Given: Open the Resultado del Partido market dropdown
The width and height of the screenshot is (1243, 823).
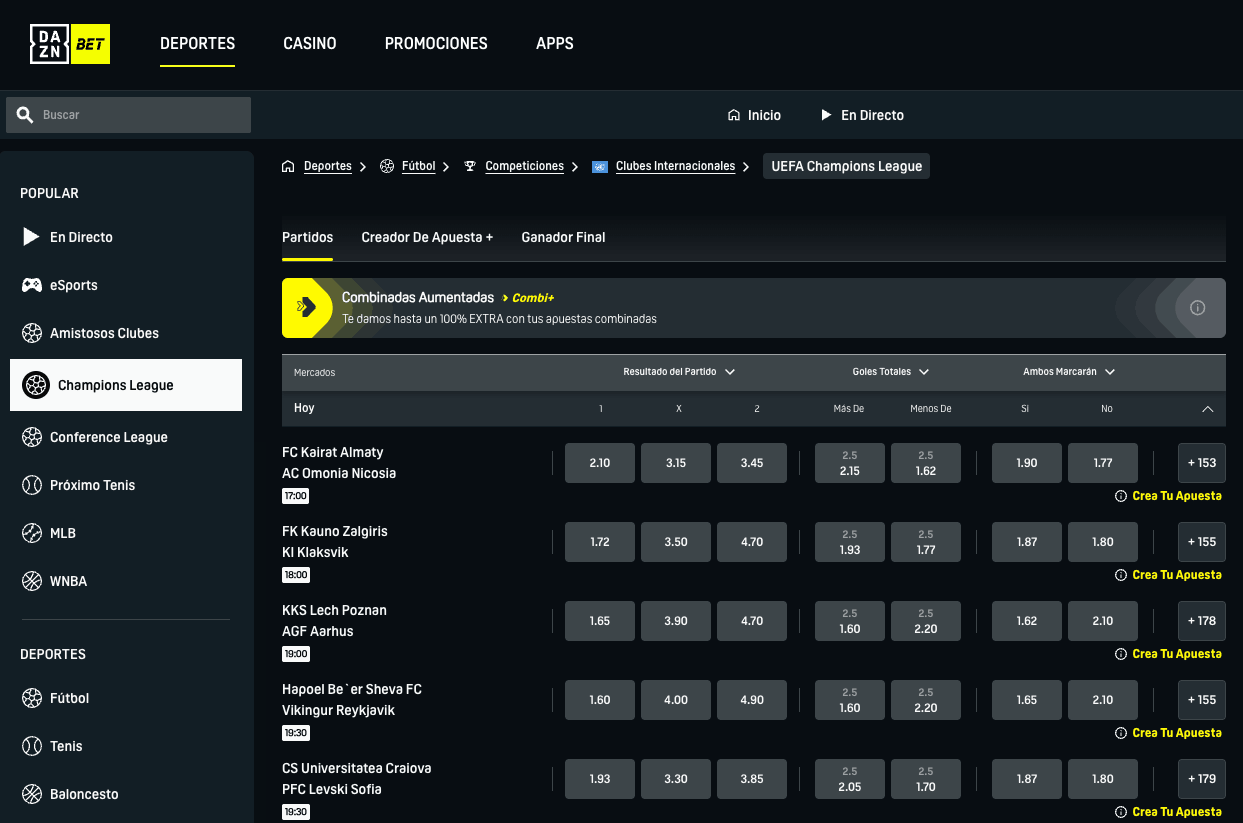Looking at the screenshot, I should point(679,372).
